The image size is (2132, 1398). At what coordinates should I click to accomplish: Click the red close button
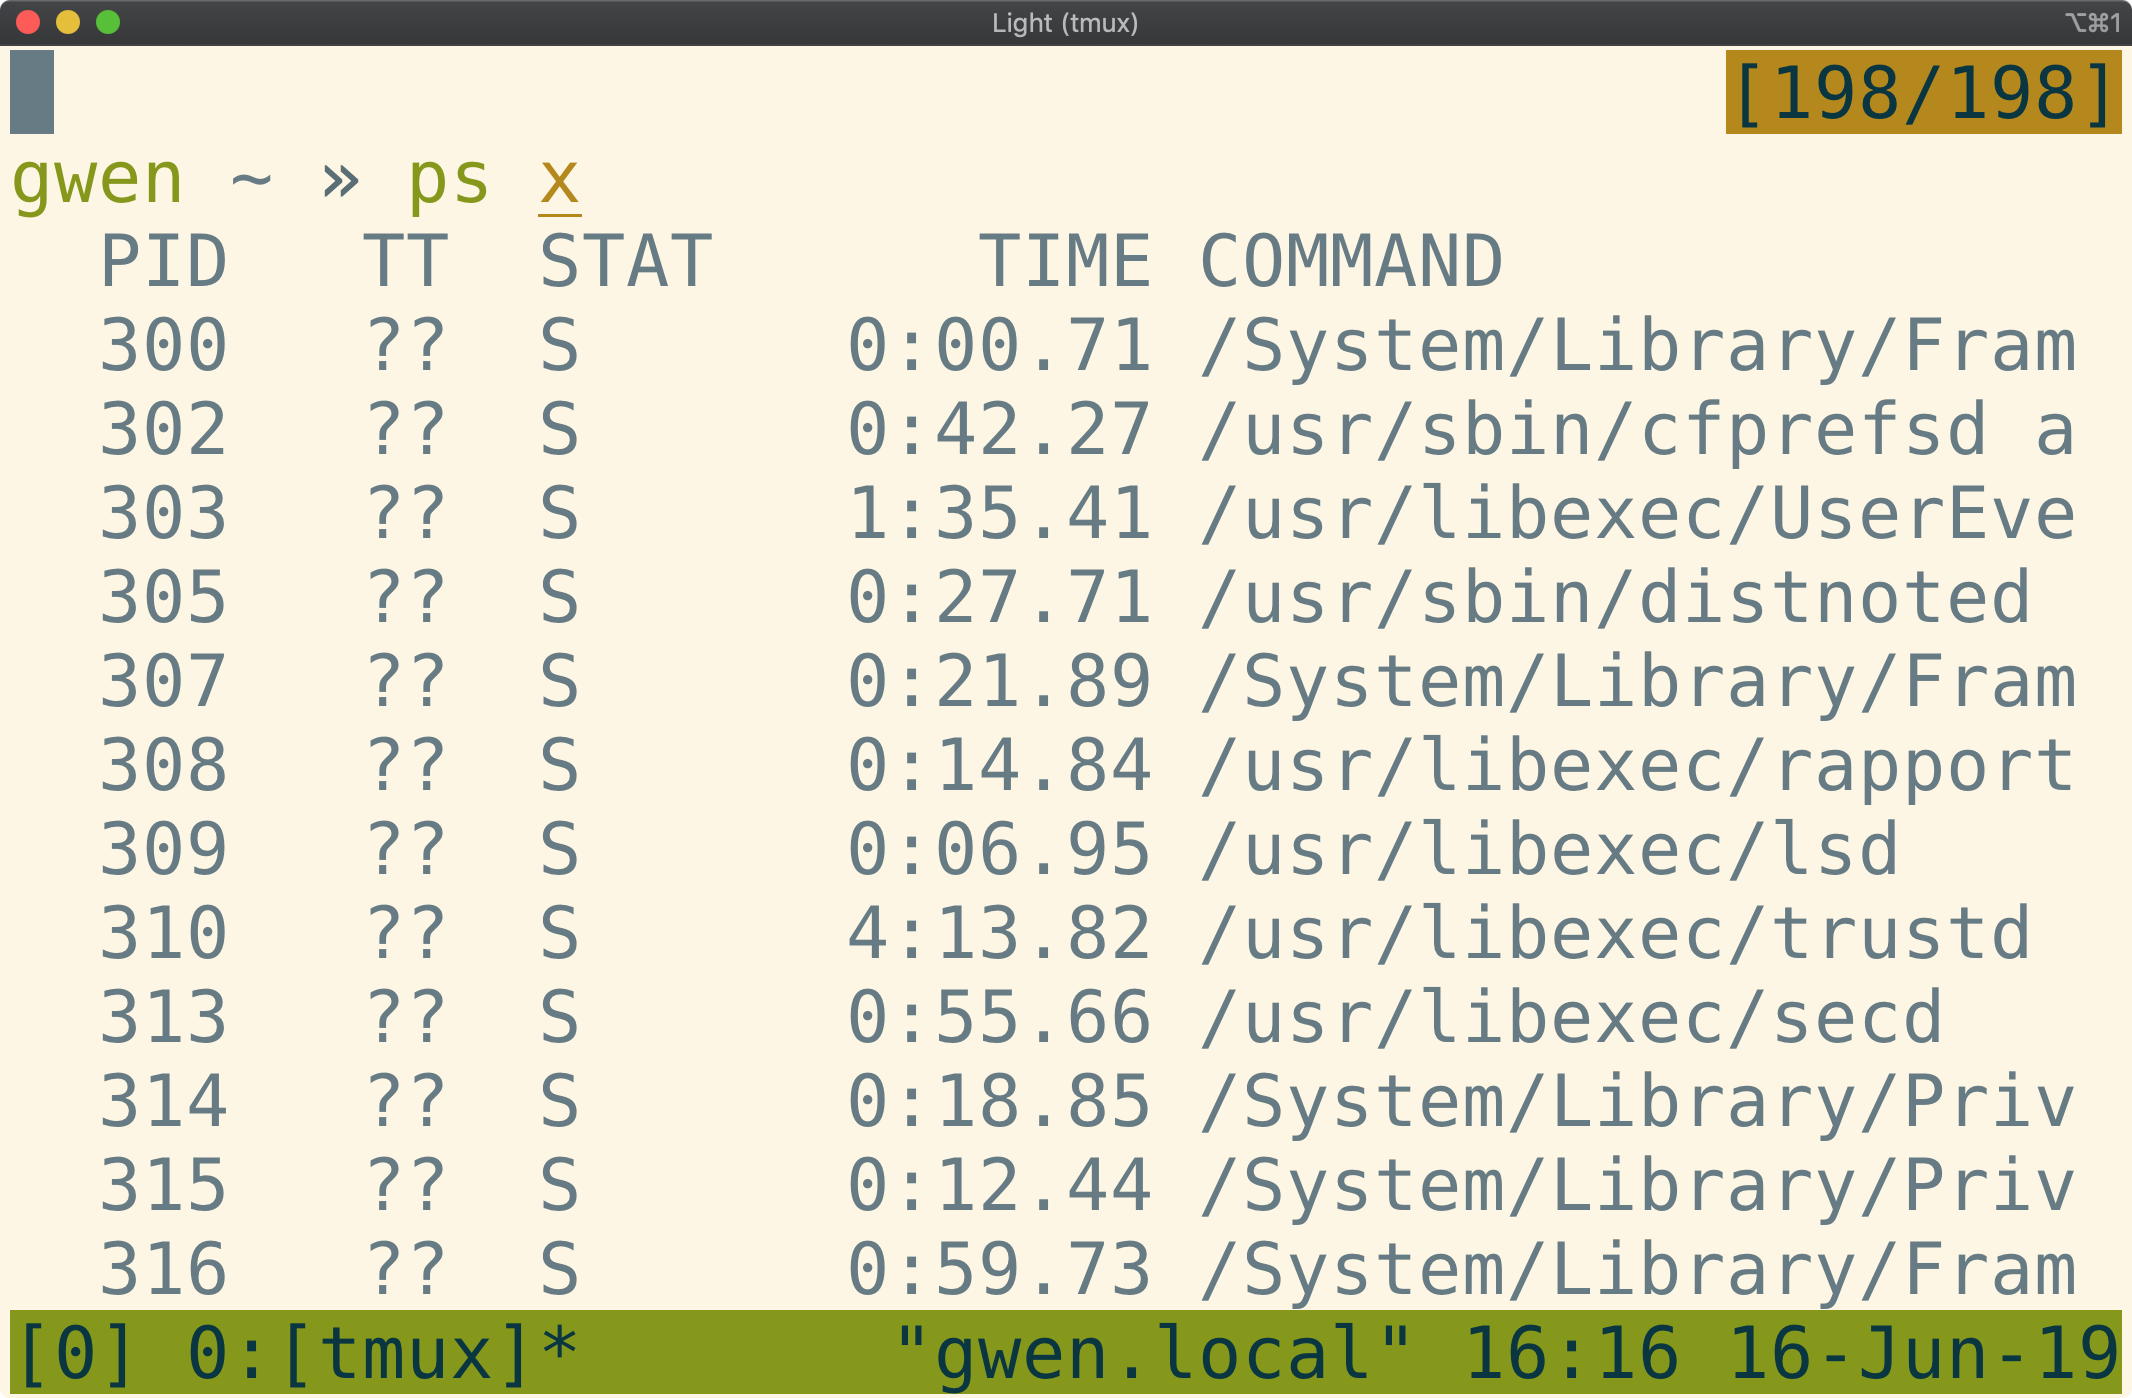point(28,20)
